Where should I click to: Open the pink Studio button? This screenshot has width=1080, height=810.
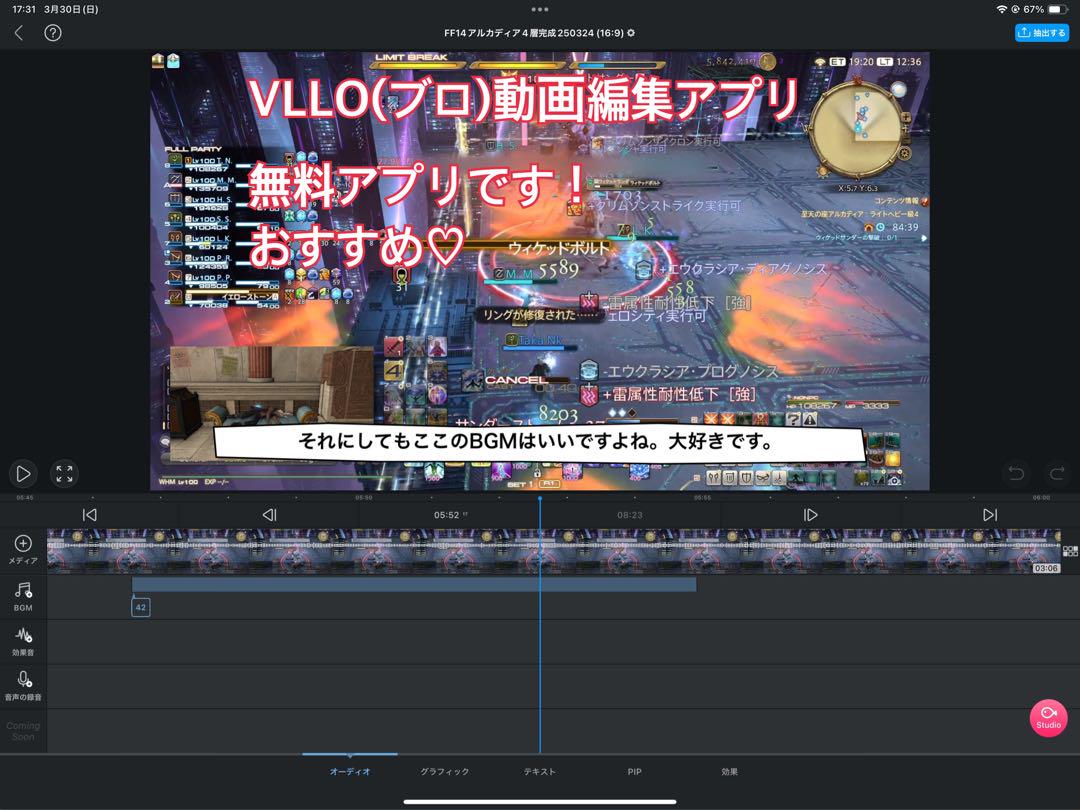[1048, 718]
